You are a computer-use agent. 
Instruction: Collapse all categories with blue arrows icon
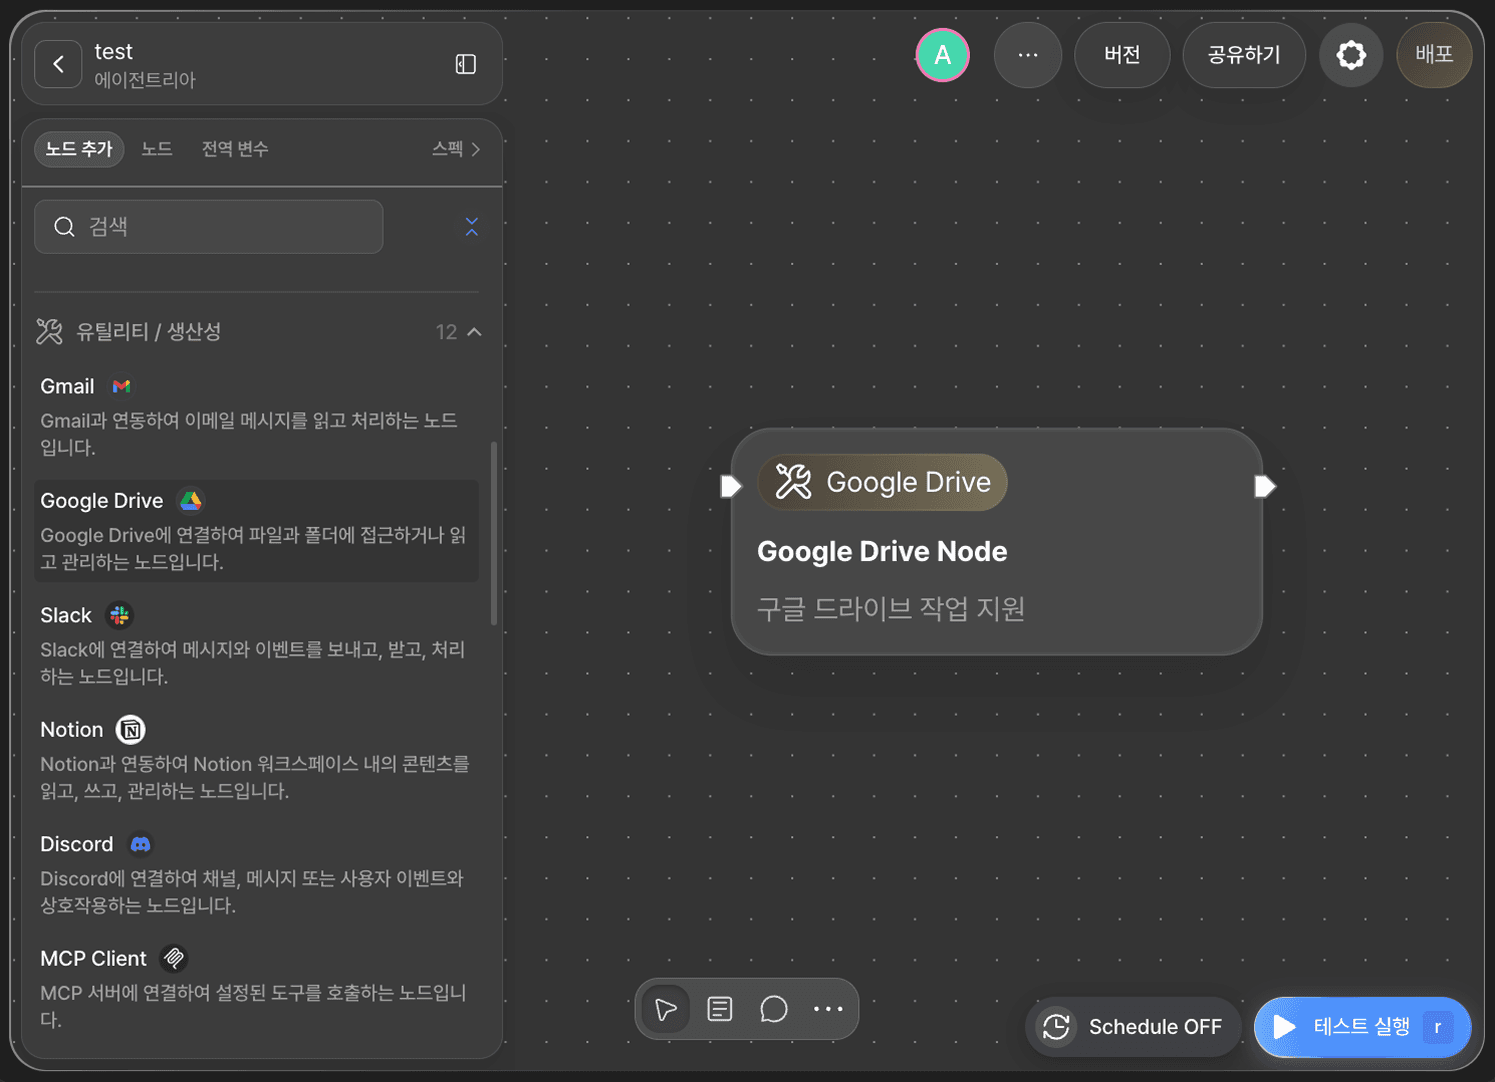pyautogui.click(x=472, y=227)
